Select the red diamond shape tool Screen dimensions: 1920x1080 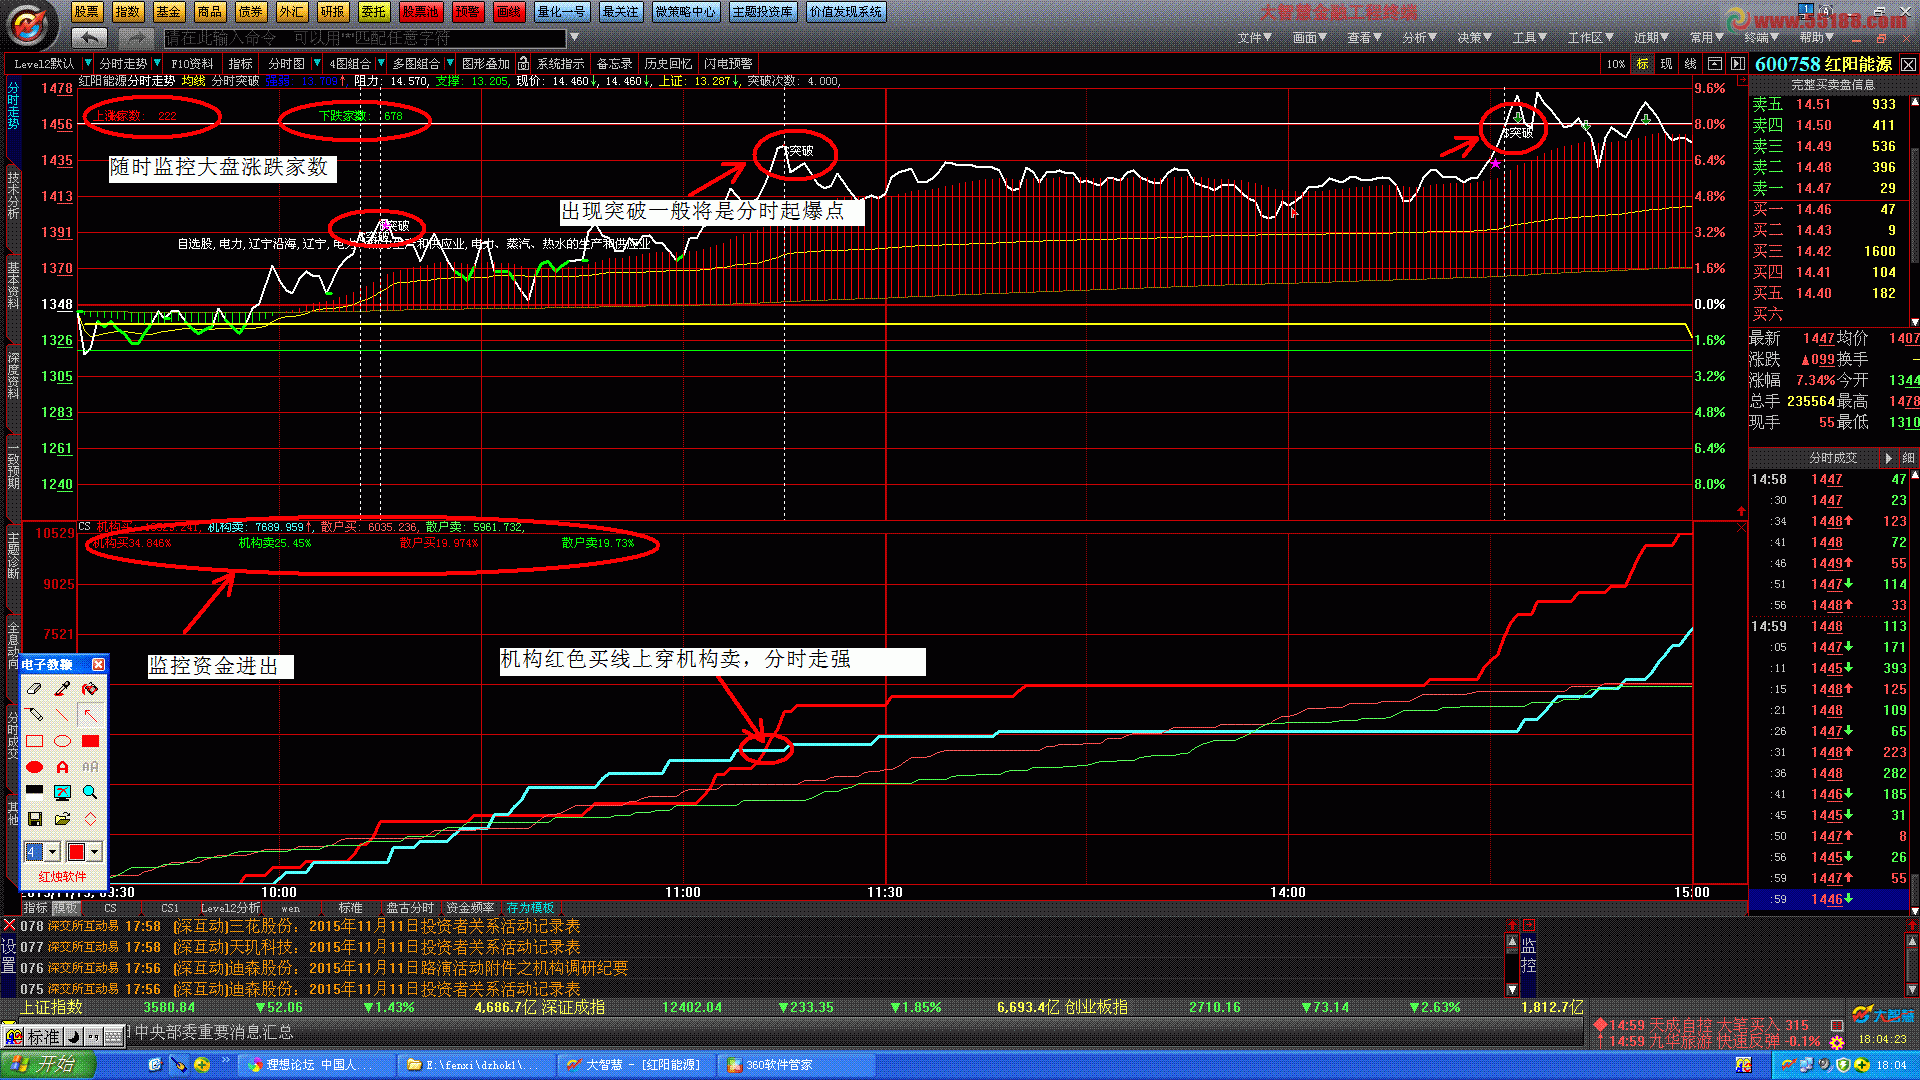coord(90,819)
